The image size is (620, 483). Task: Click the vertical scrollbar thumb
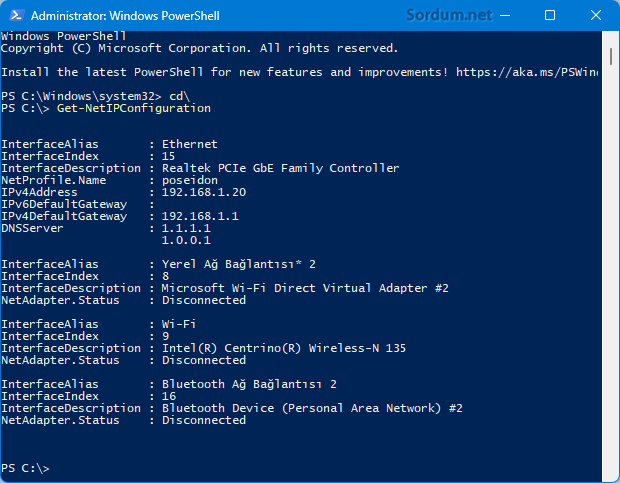click(x=611, y=56)
